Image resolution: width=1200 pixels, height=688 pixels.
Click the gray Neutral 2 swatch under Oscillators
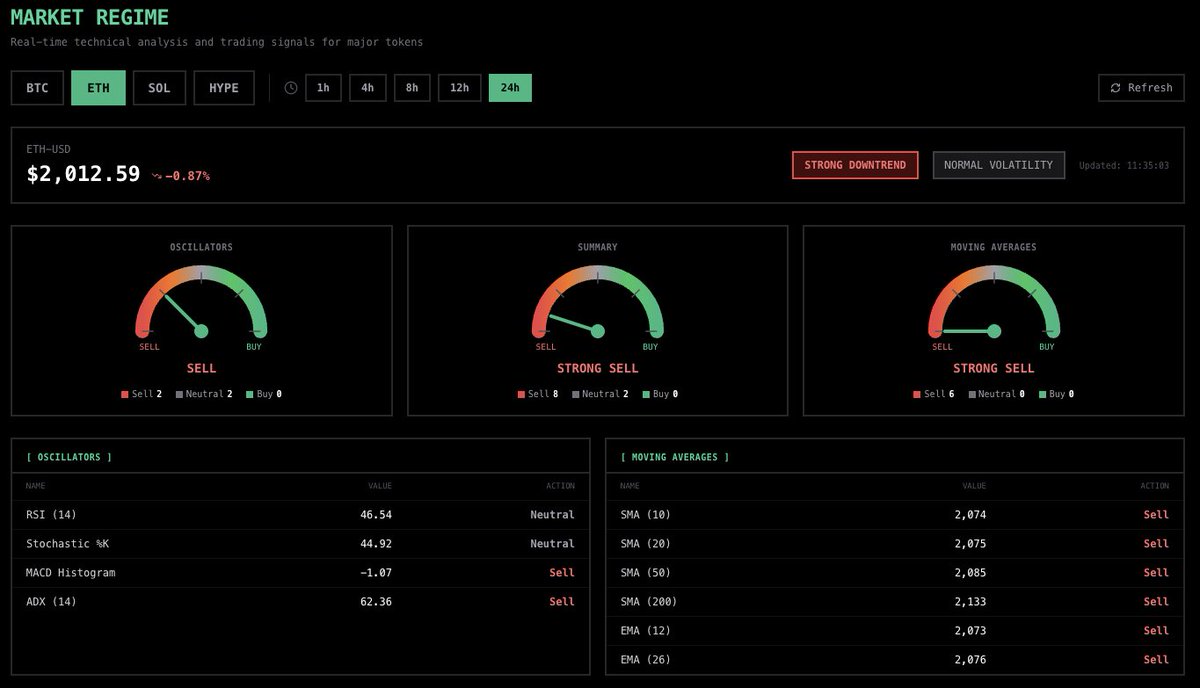(179, 395)
